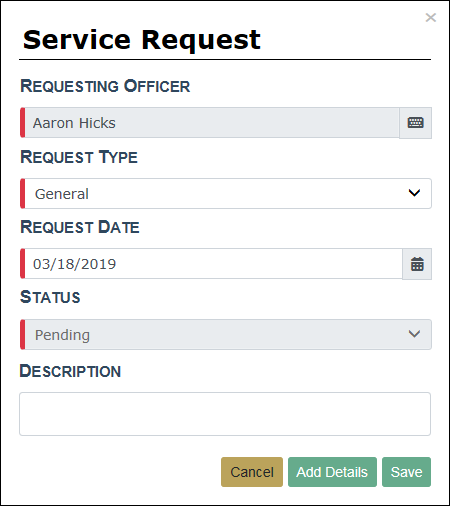
Task: Click the Requesting Officer label
Action: pos(105,86)
